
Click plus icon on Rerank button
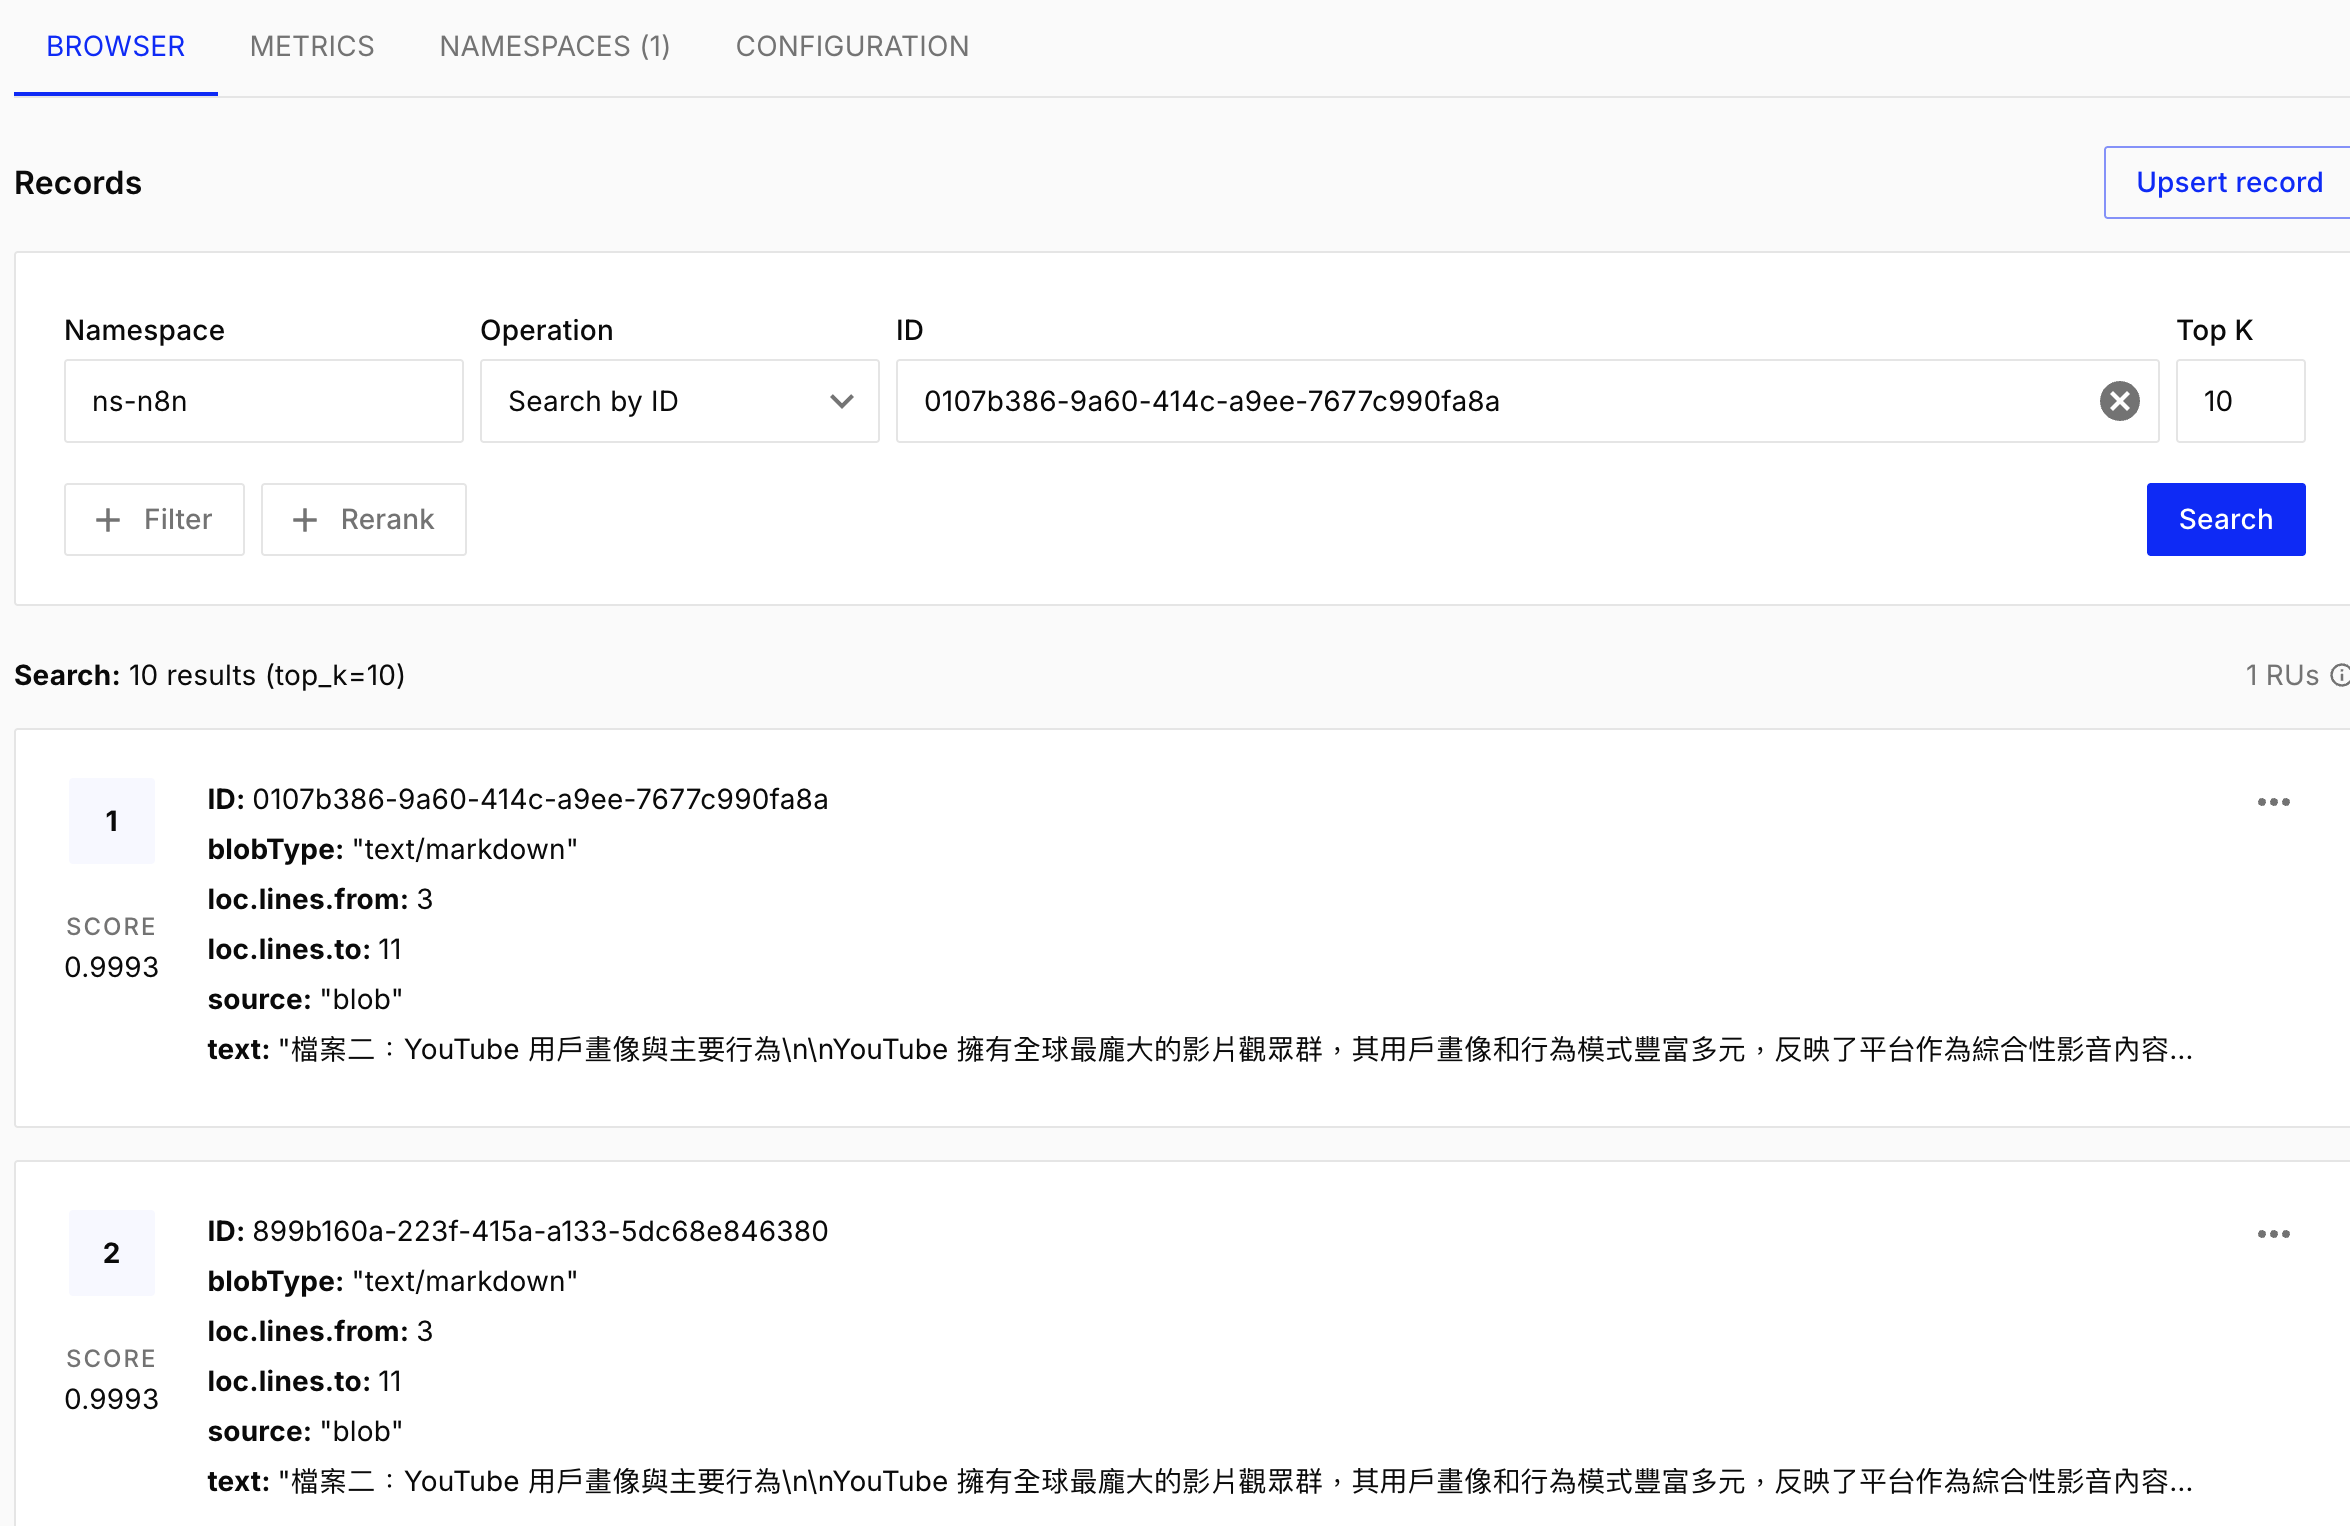click(305, 520)
